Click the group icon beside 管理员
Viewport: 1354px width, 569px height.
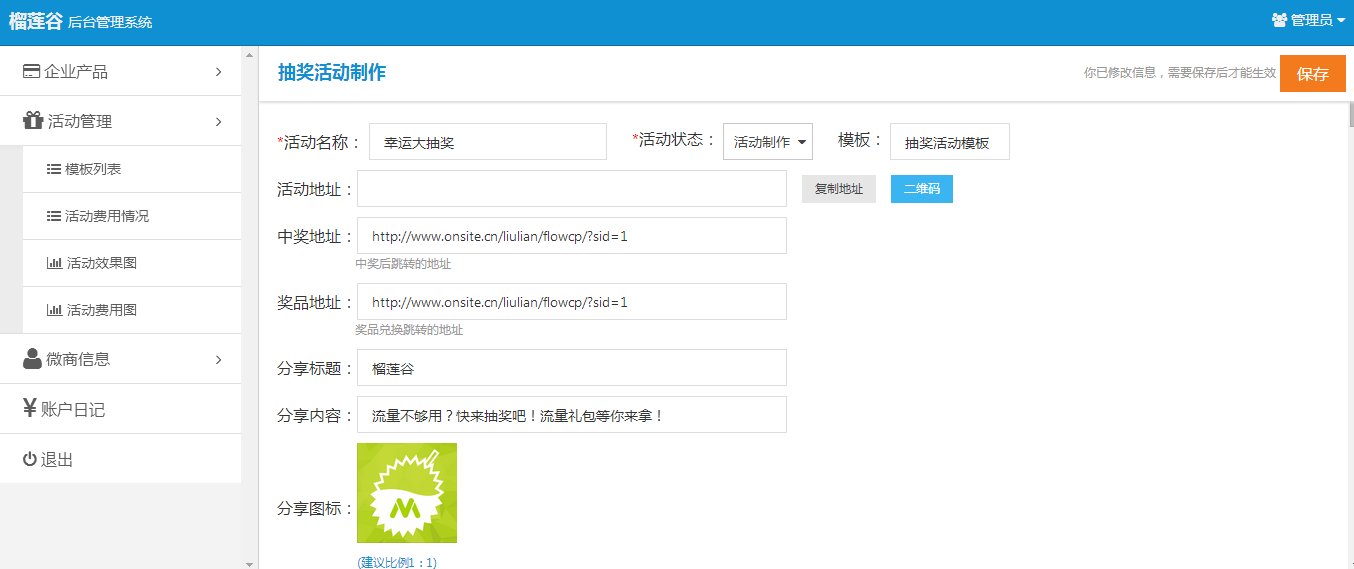click(x=1279, y=20)
